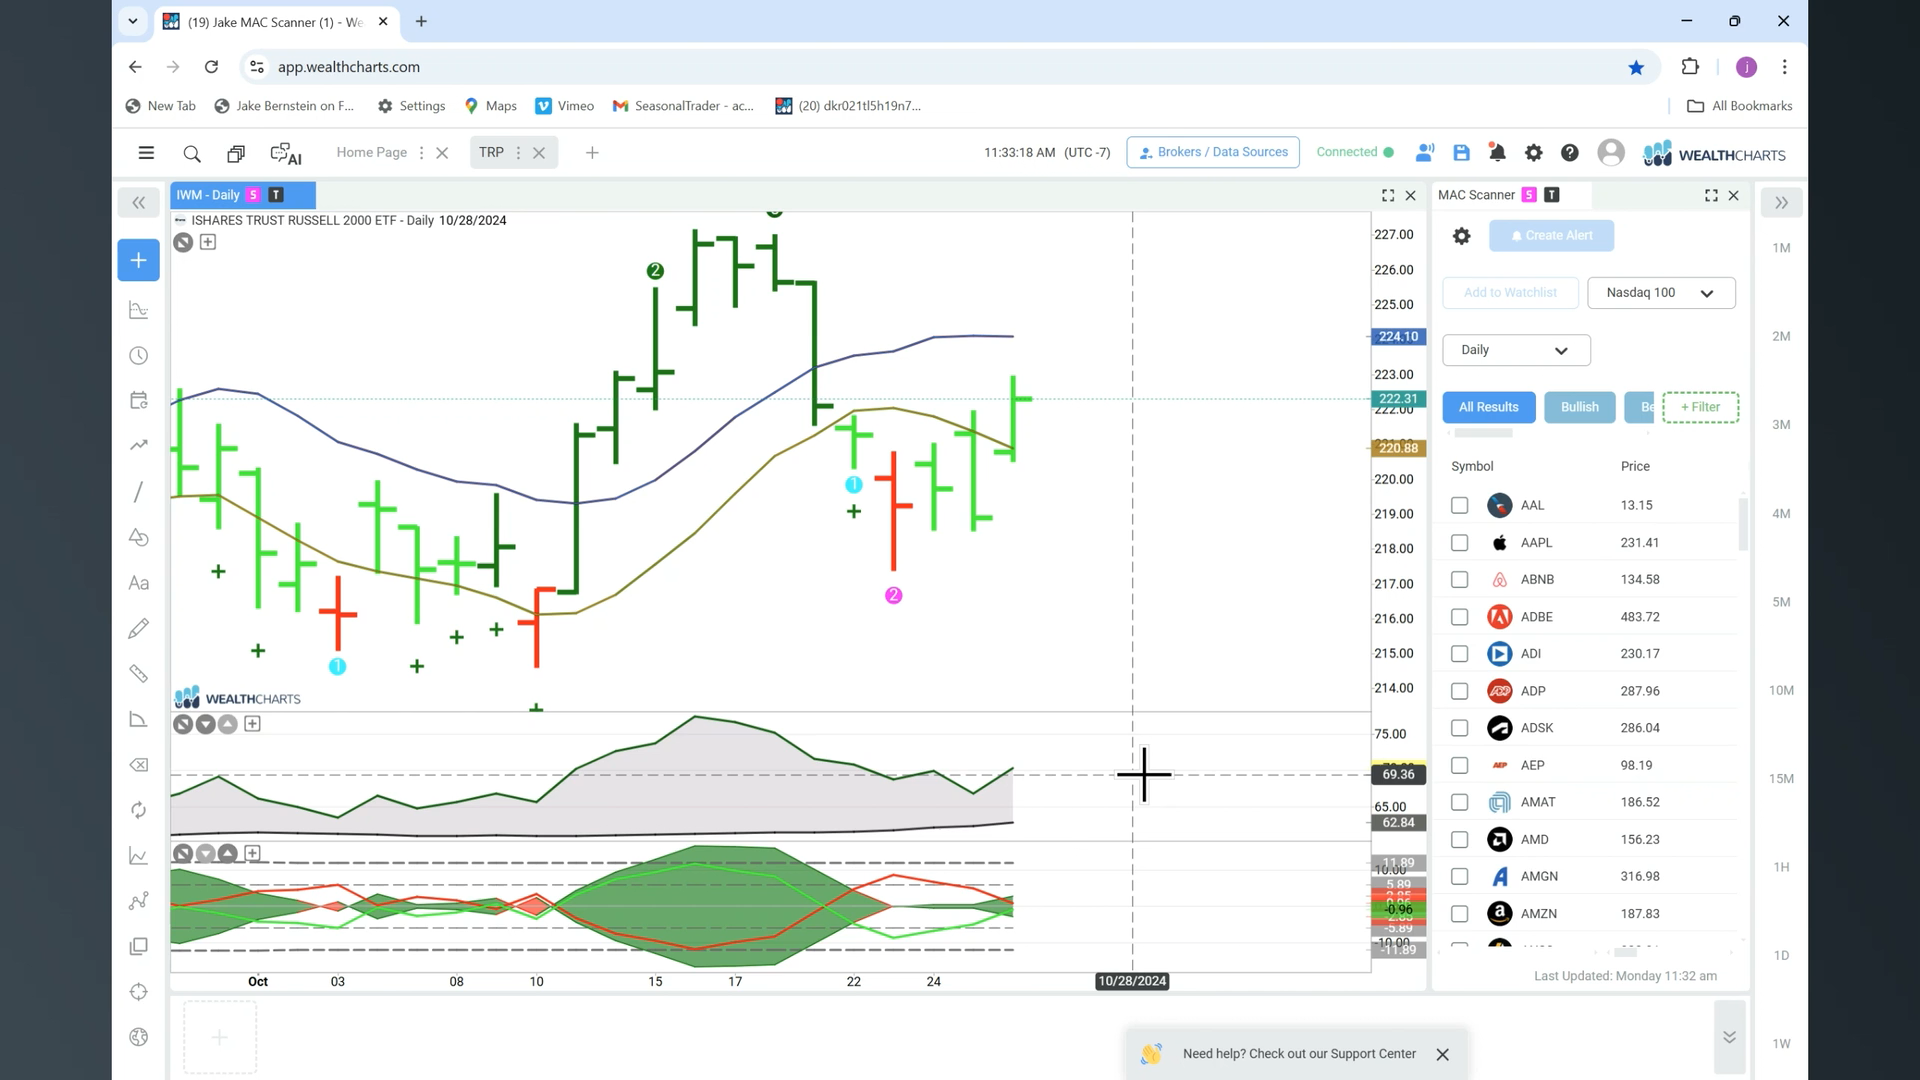Open the community users chat icon
The image size is (1920, 1080).
pyautogui.click(x=1425, y=153)
